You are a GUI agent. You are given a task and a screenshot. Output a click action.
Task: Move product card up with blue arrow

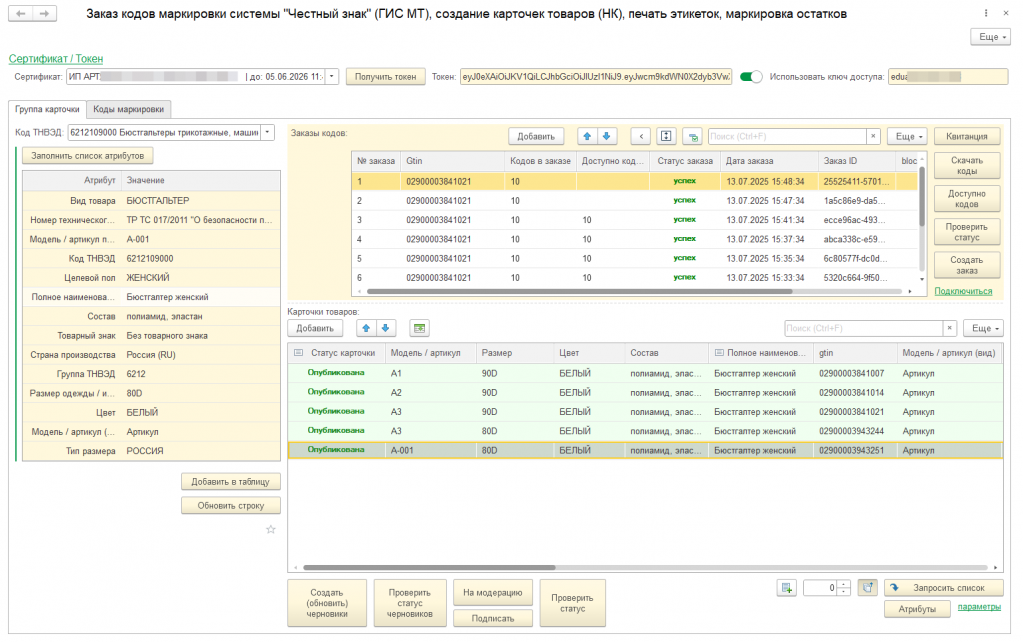point(367,328)
